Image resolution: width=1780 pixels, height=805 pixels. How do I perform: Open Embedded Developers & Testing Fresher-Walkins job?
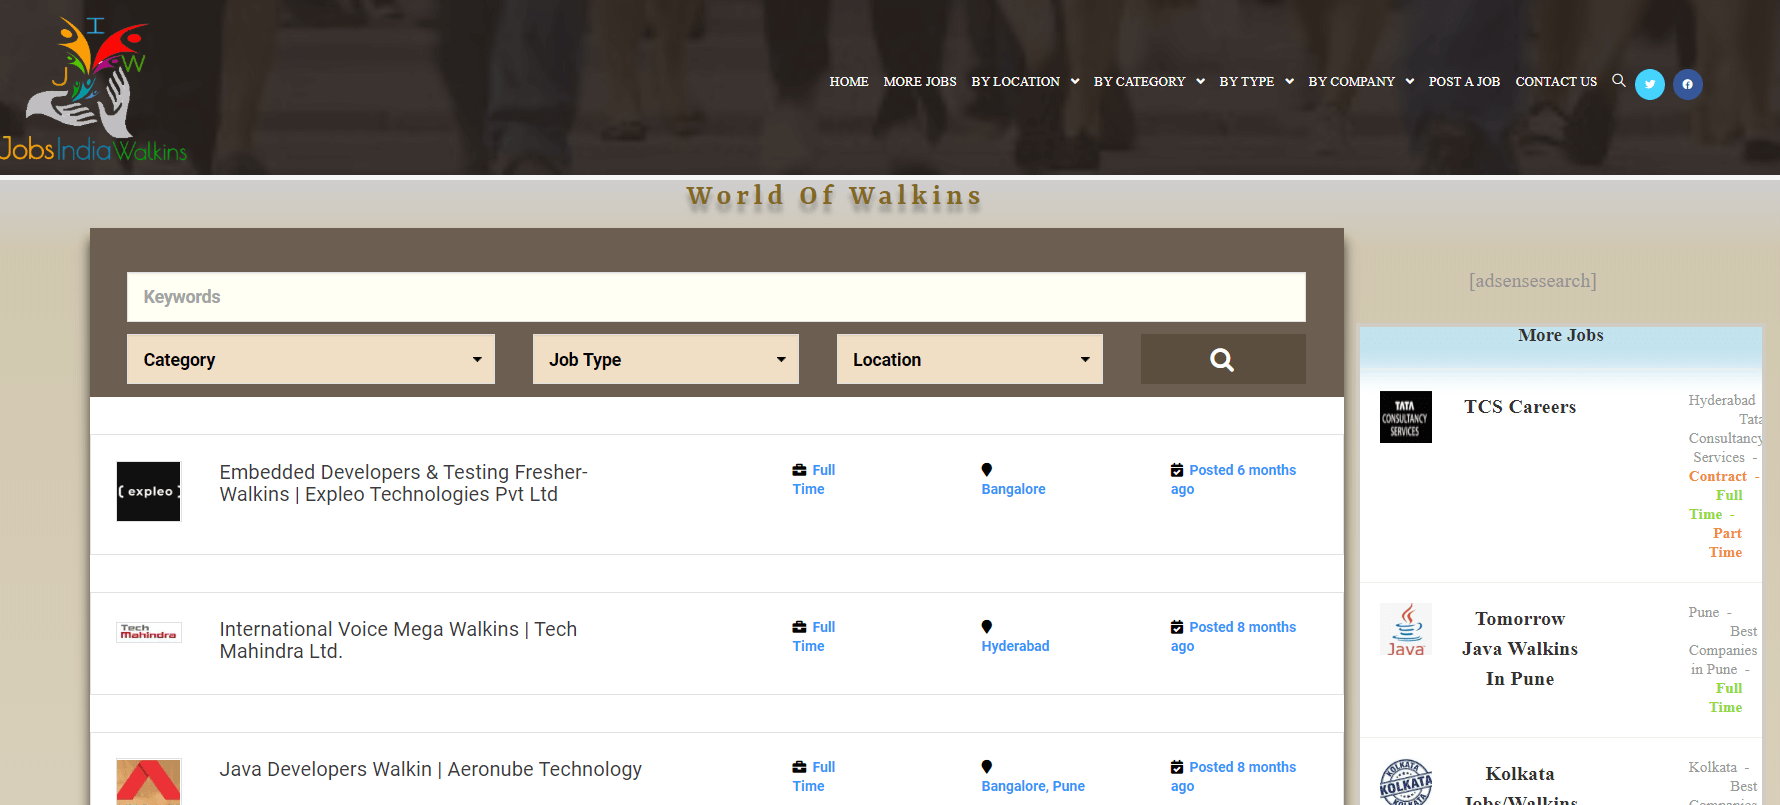pyautogui.click(x=404, y=483)
